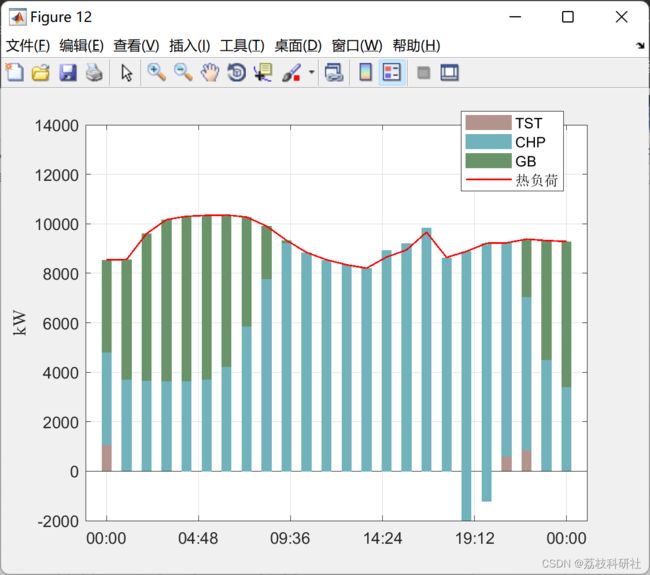
Task: Open the 帮助(H) menu
Action: tap(416, 46)
